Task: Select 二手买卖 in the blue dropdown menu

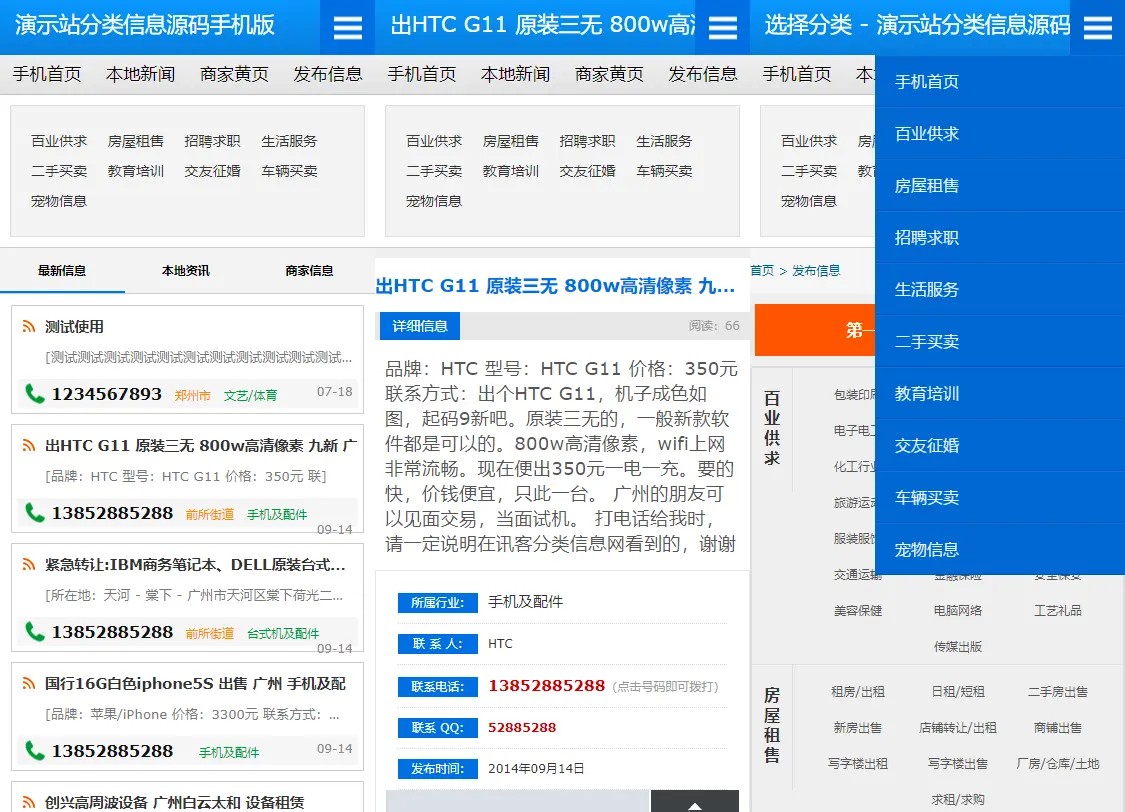Action: tap(999, 341)
